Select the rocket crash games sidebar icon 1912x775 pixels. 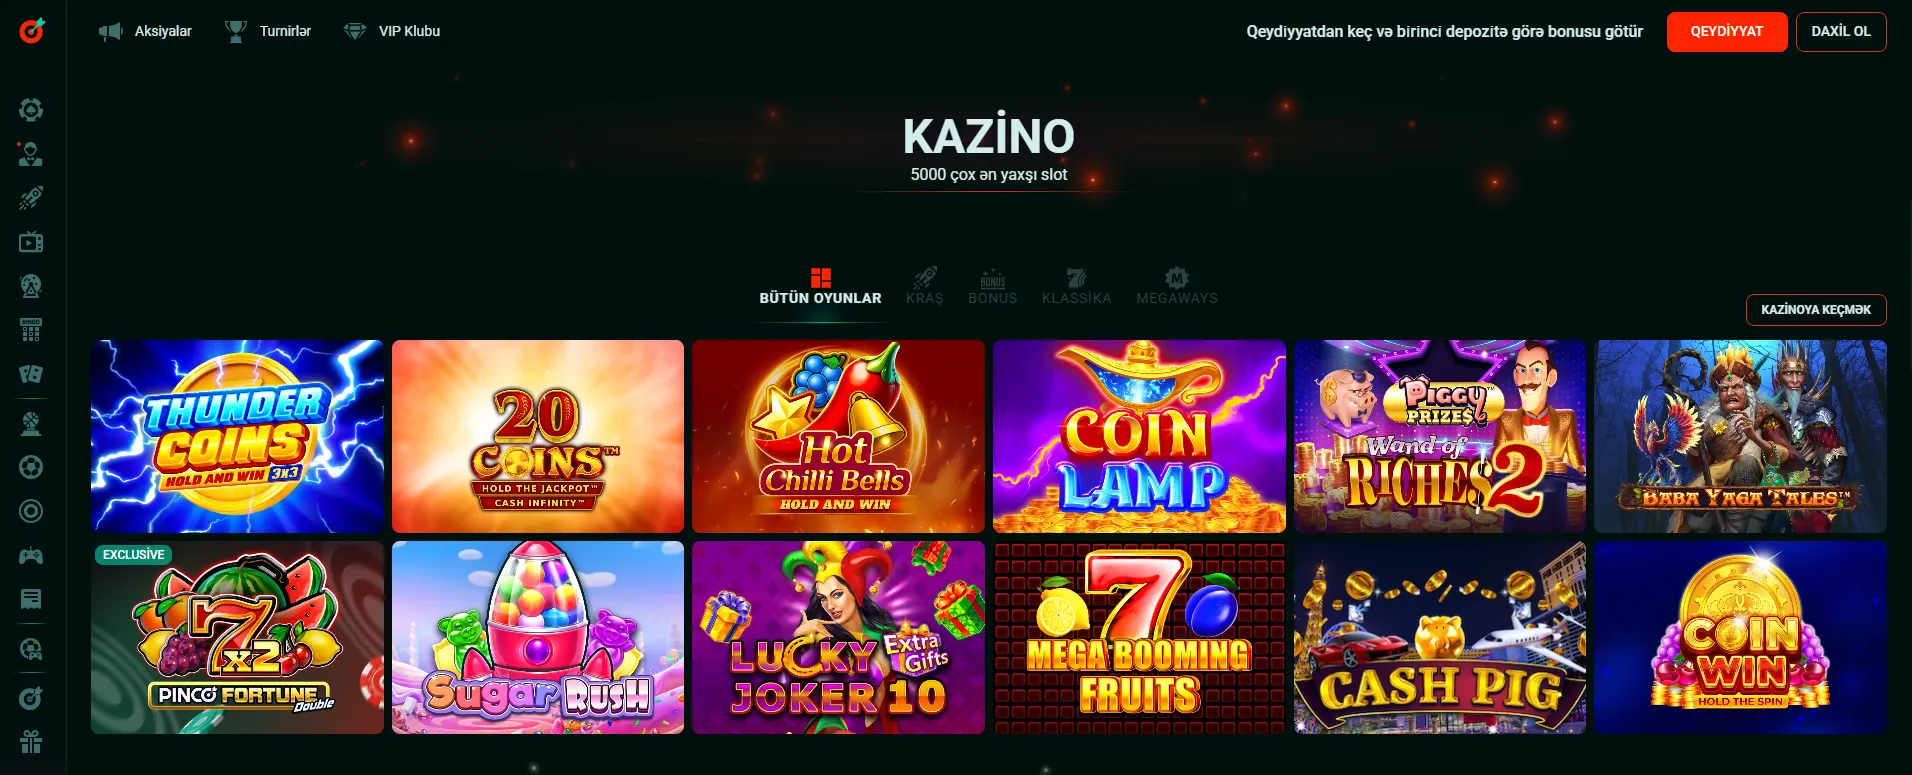point(31,198)
